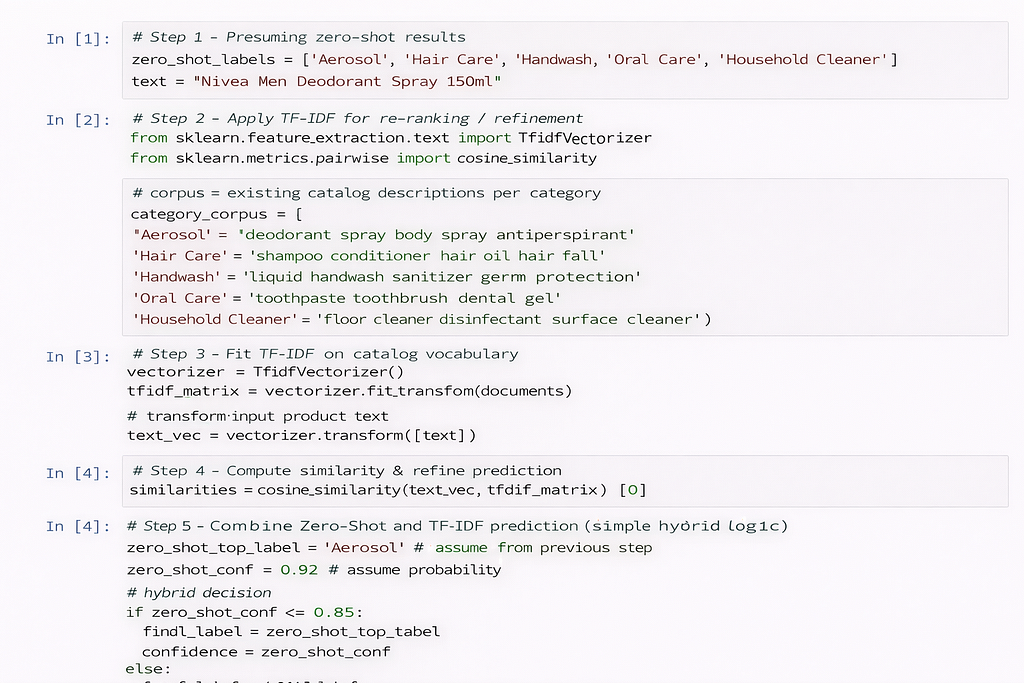
Task: Click the vectorizer = TfidfVectorizer() line
Action: [x=265, y=372]
